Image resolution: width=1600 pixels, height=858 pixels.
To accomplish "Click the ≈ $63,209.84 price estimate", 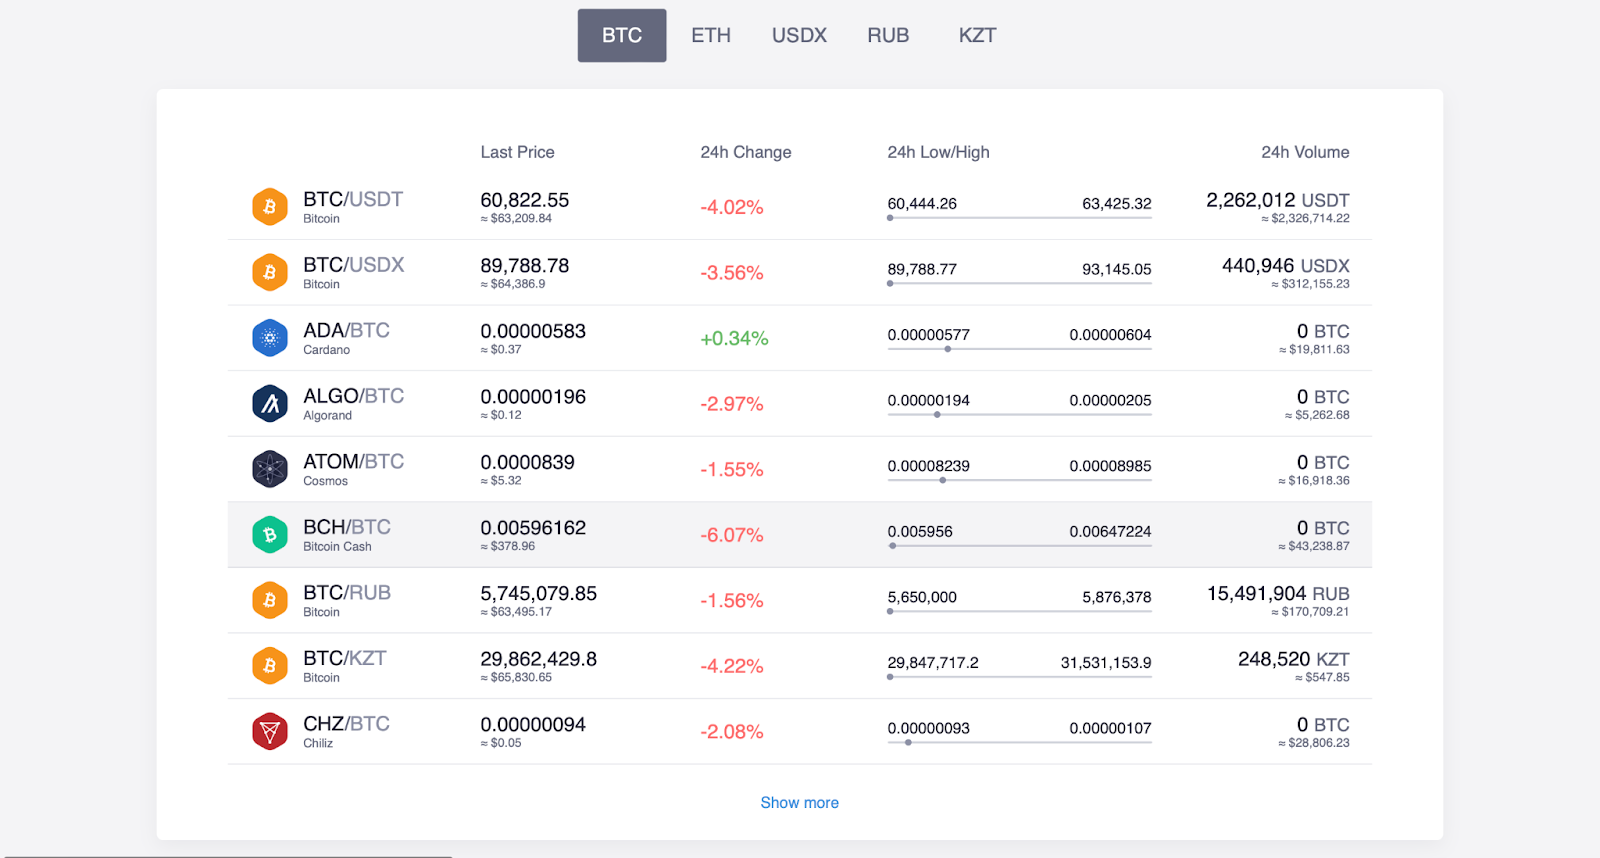I will [x=516, y=218].
